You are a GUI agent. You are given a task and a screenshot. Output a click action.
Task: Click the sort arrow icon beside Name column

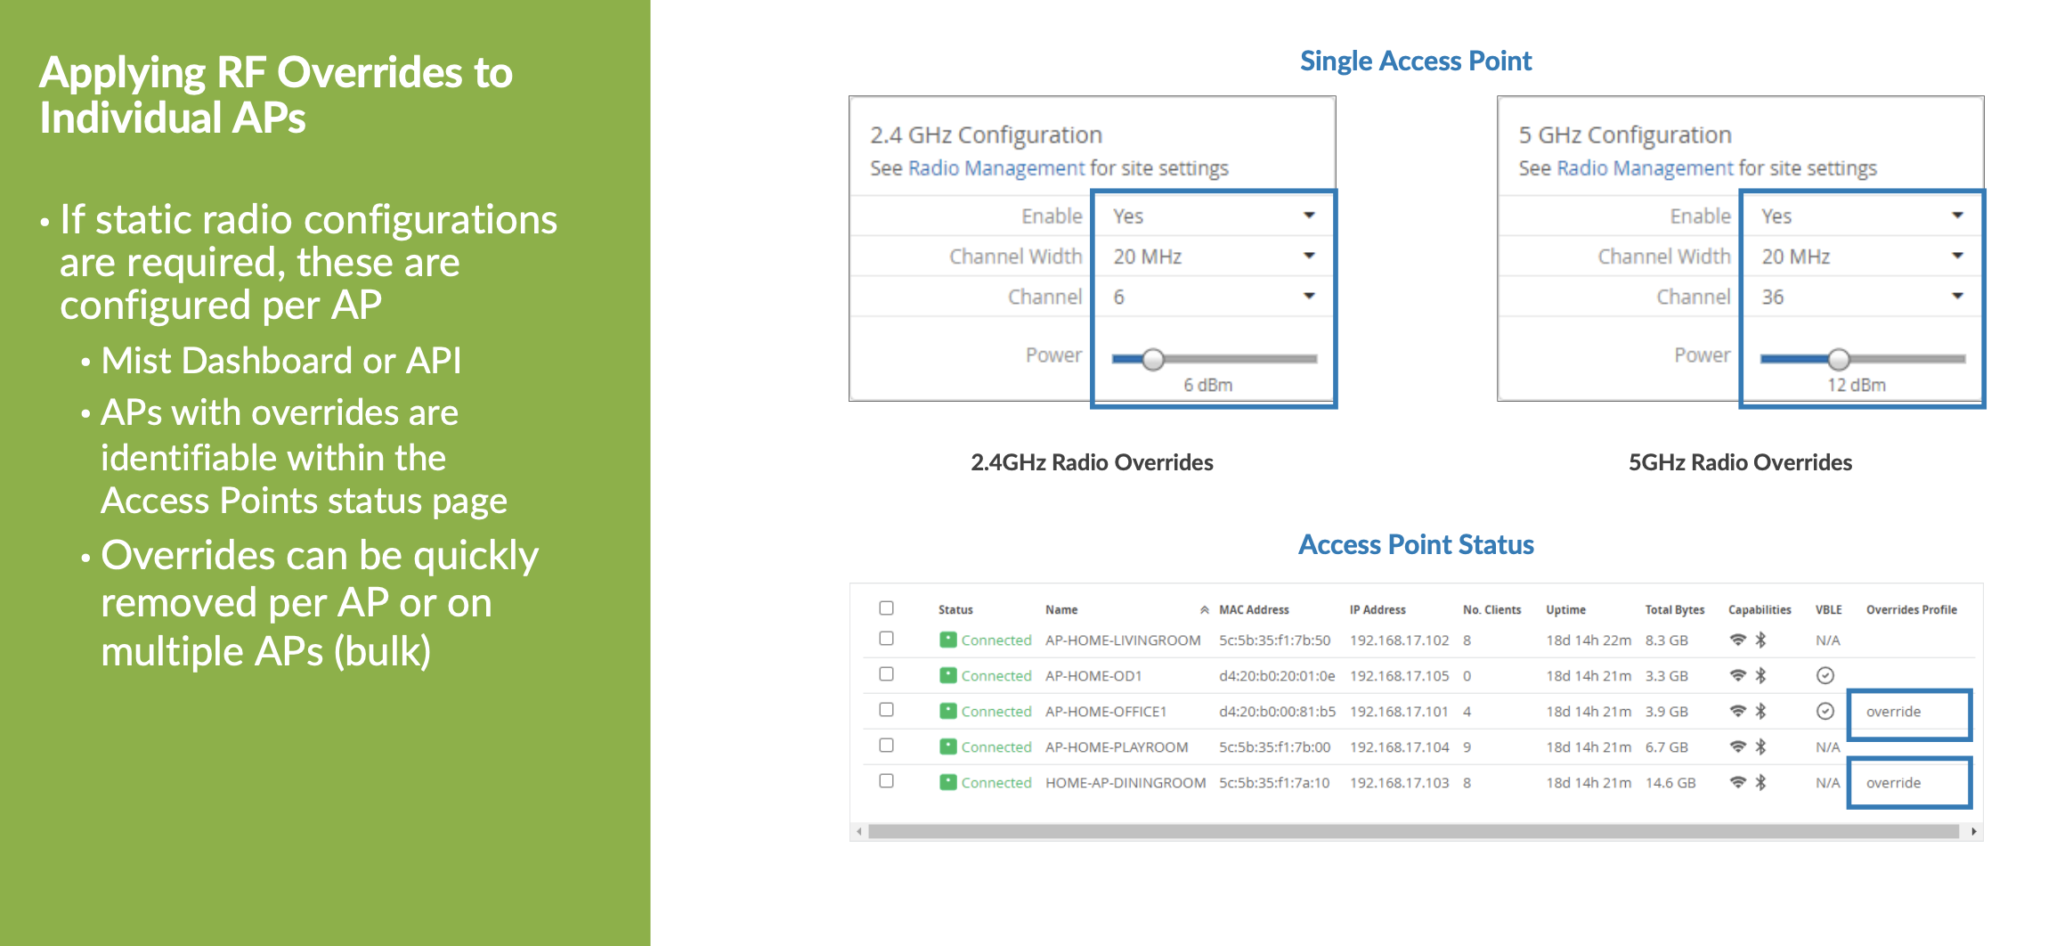[1204, 610]
